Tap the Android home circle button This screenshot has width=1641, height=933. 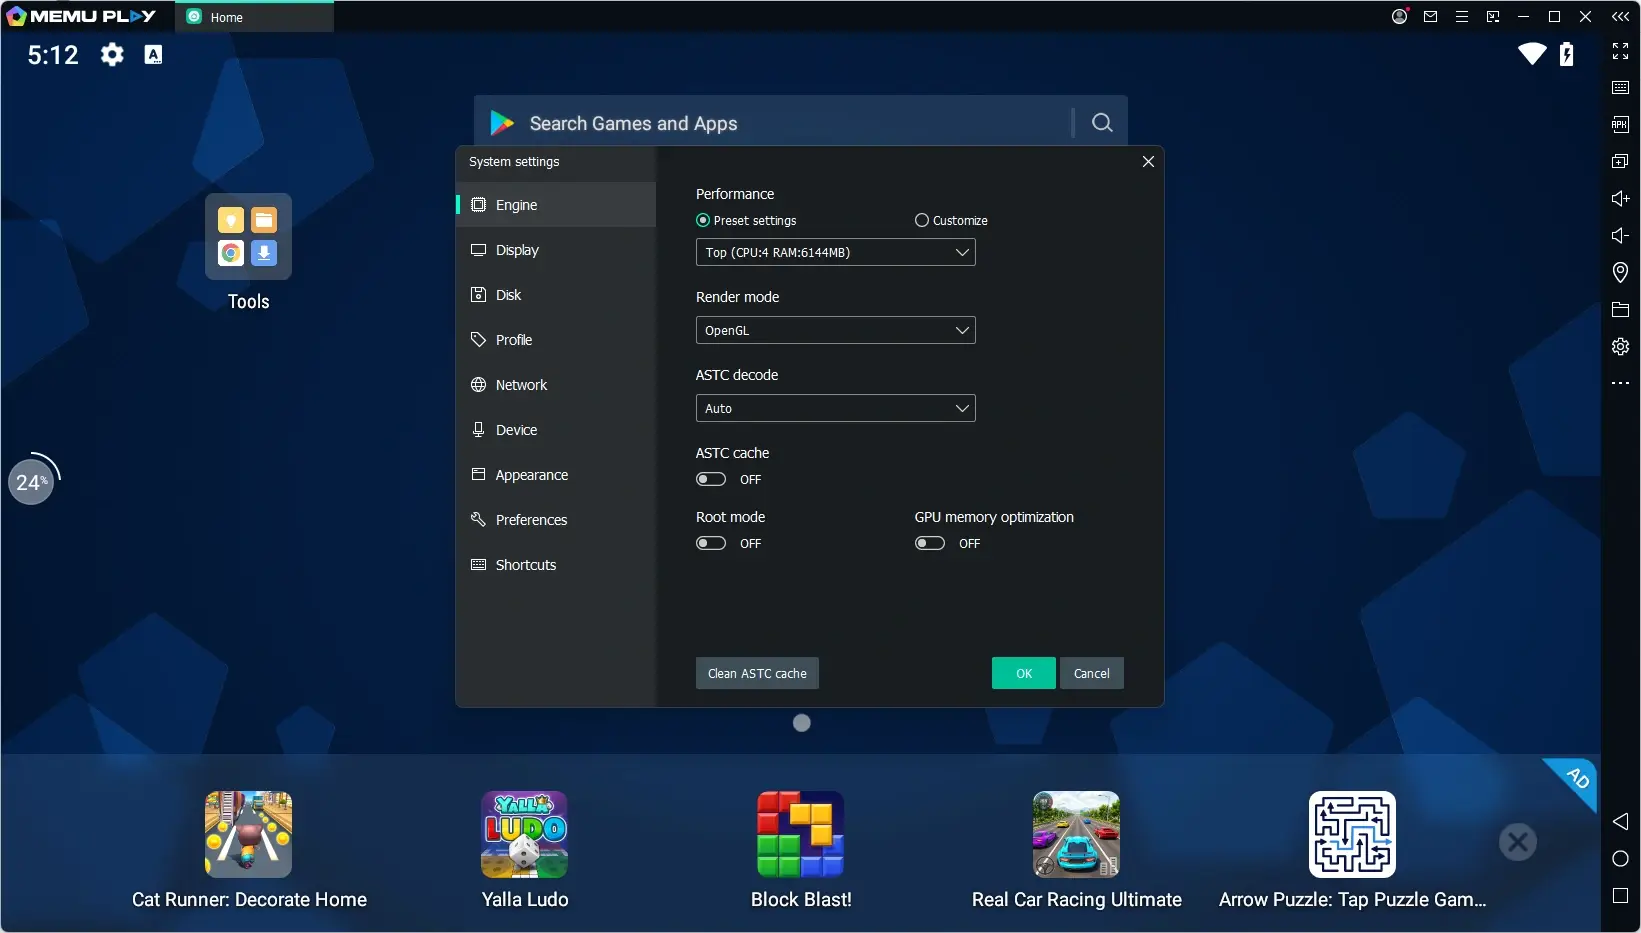coord(1620,859)
